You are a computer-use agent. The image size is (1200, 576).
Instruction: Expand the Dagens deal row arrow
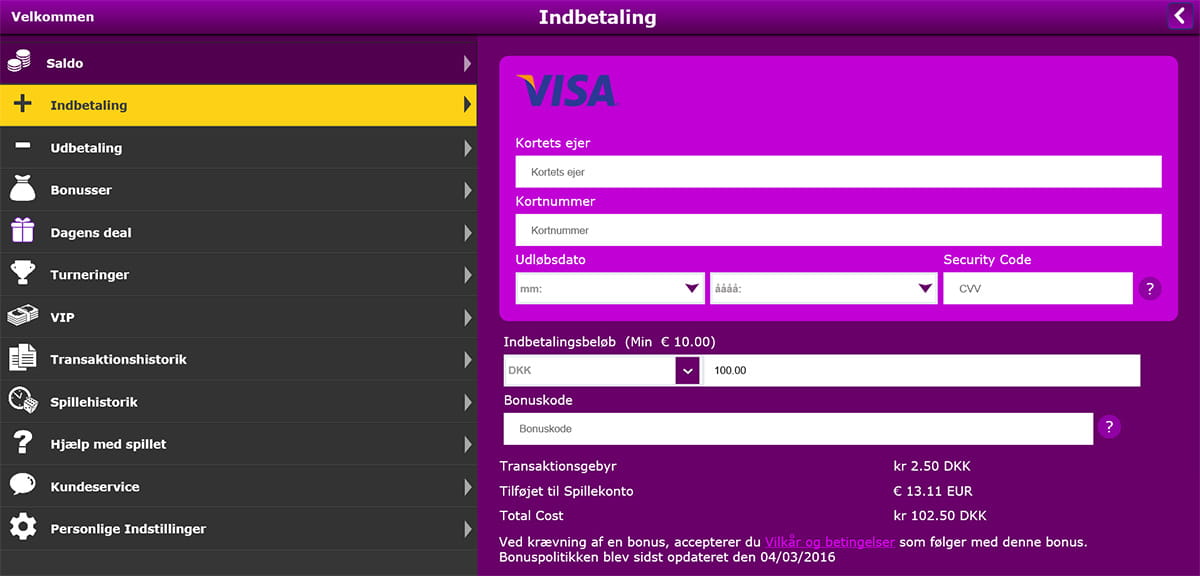467,232
